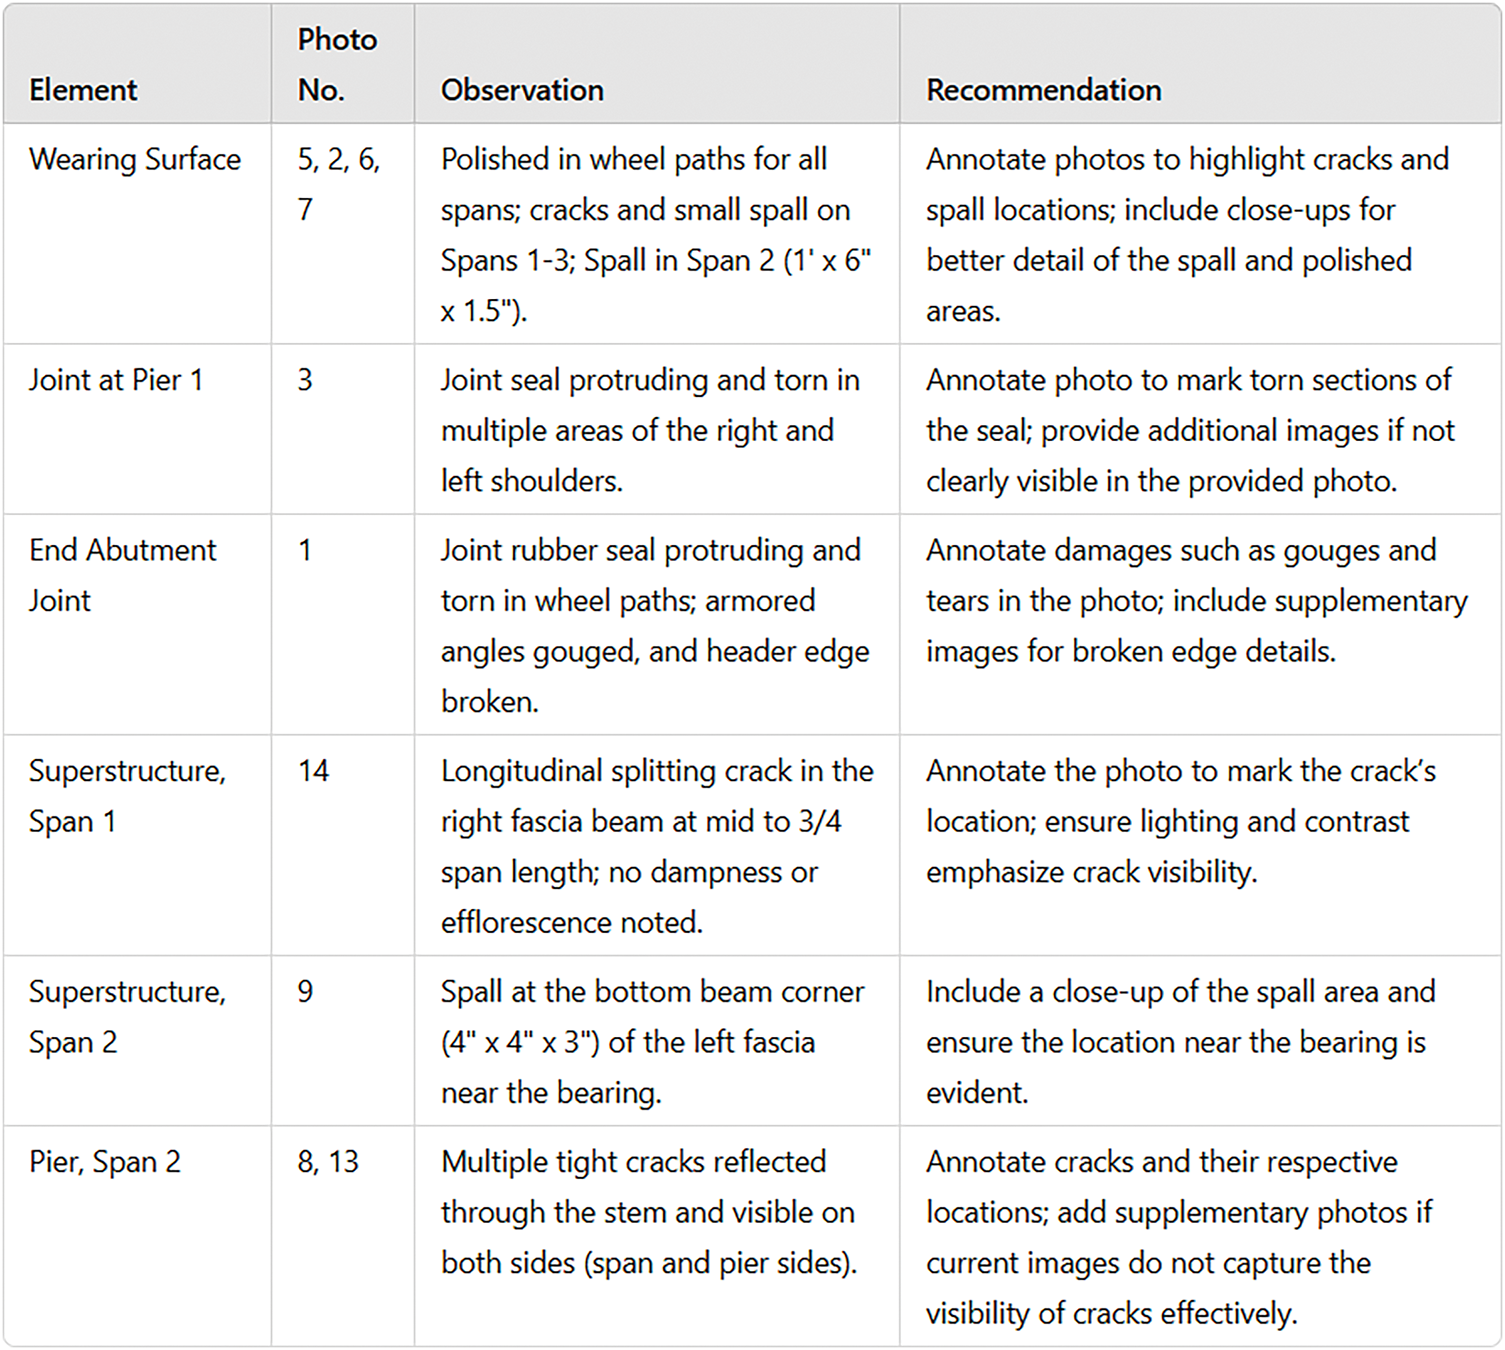The image size is (1505, 1350).
Task: Click the Observation column header
Action: coord(522,90)
